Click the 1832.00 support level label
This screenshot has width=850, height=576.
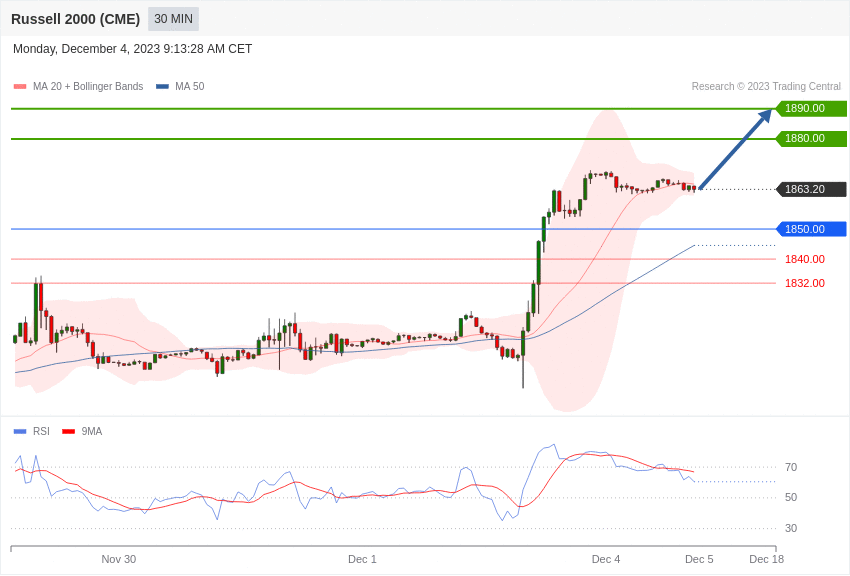point(804,283)
